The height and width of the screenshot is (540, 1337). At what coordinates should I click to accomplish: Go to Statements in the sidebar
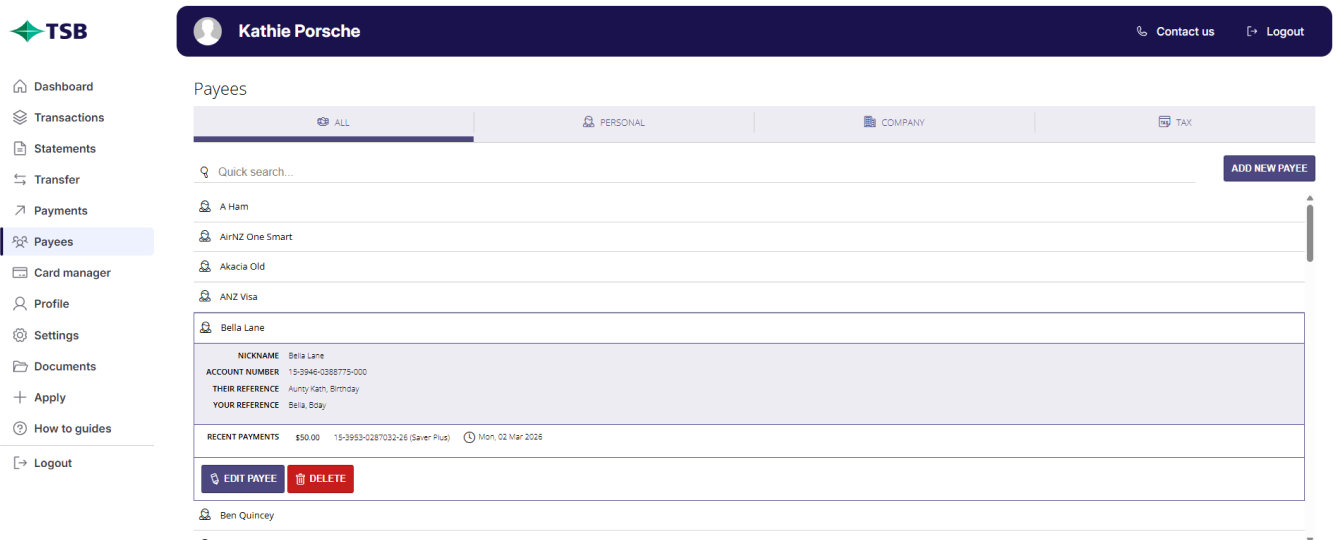[78, 149]
